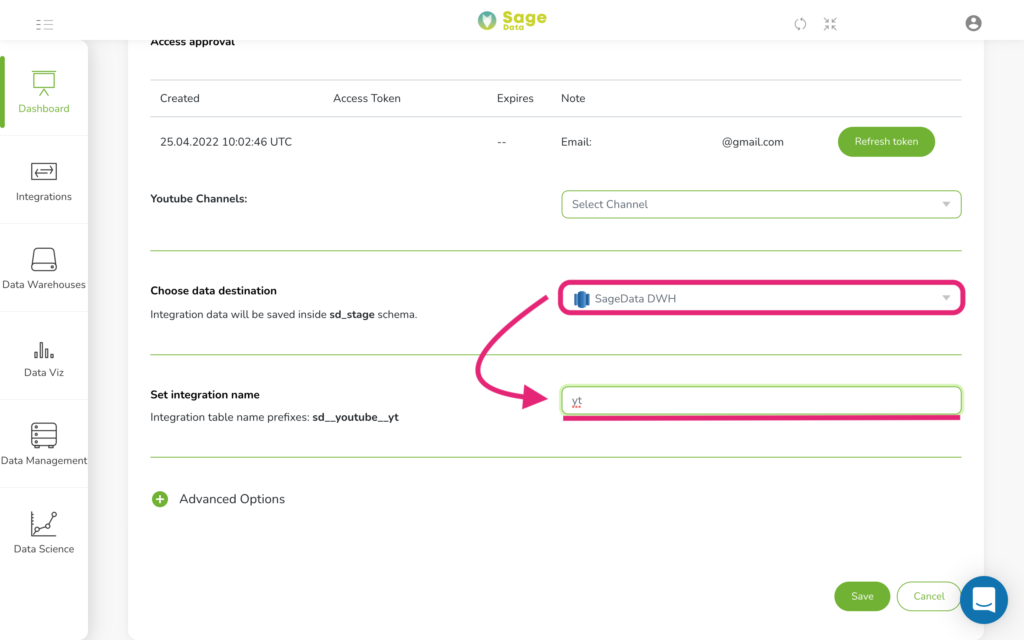Go to the Integrations menu label
Image resolution: width=1024 pixels, height=640 pixels.
pyautogui.click(x=44, y=197)
